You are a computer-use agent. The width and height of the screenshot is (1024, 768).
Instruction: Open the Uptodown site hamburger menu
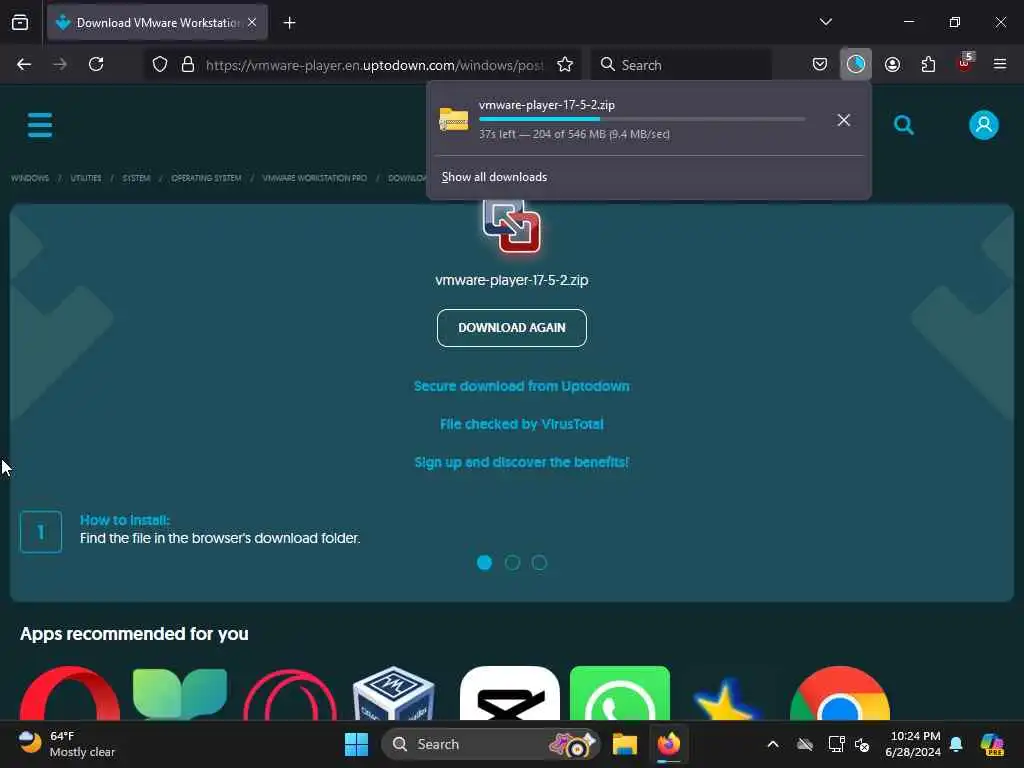pos(40,125)
